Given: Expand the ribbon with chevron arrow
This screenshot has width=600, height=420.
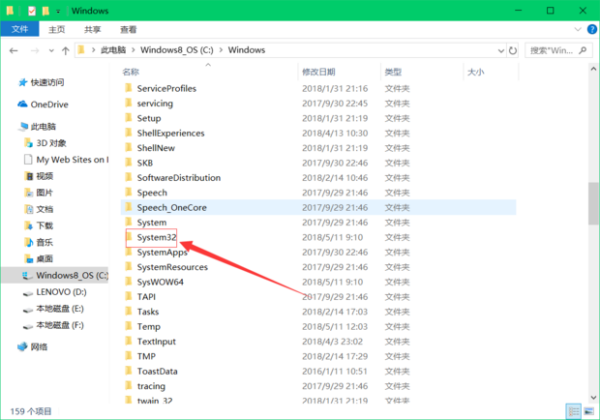Looking at the screenshot, I should click(577, 30).
